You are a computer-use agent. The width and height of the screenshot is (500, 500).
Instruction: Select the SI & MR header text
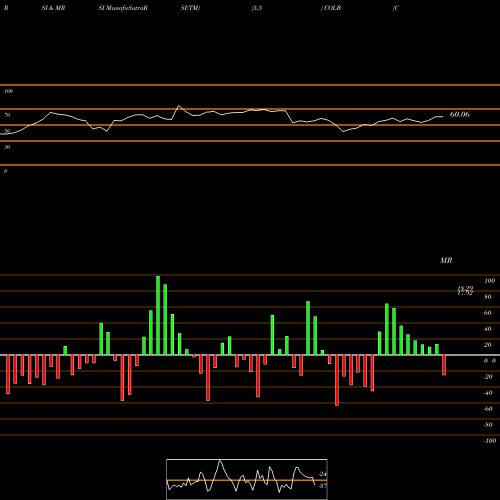pos(53,8)
